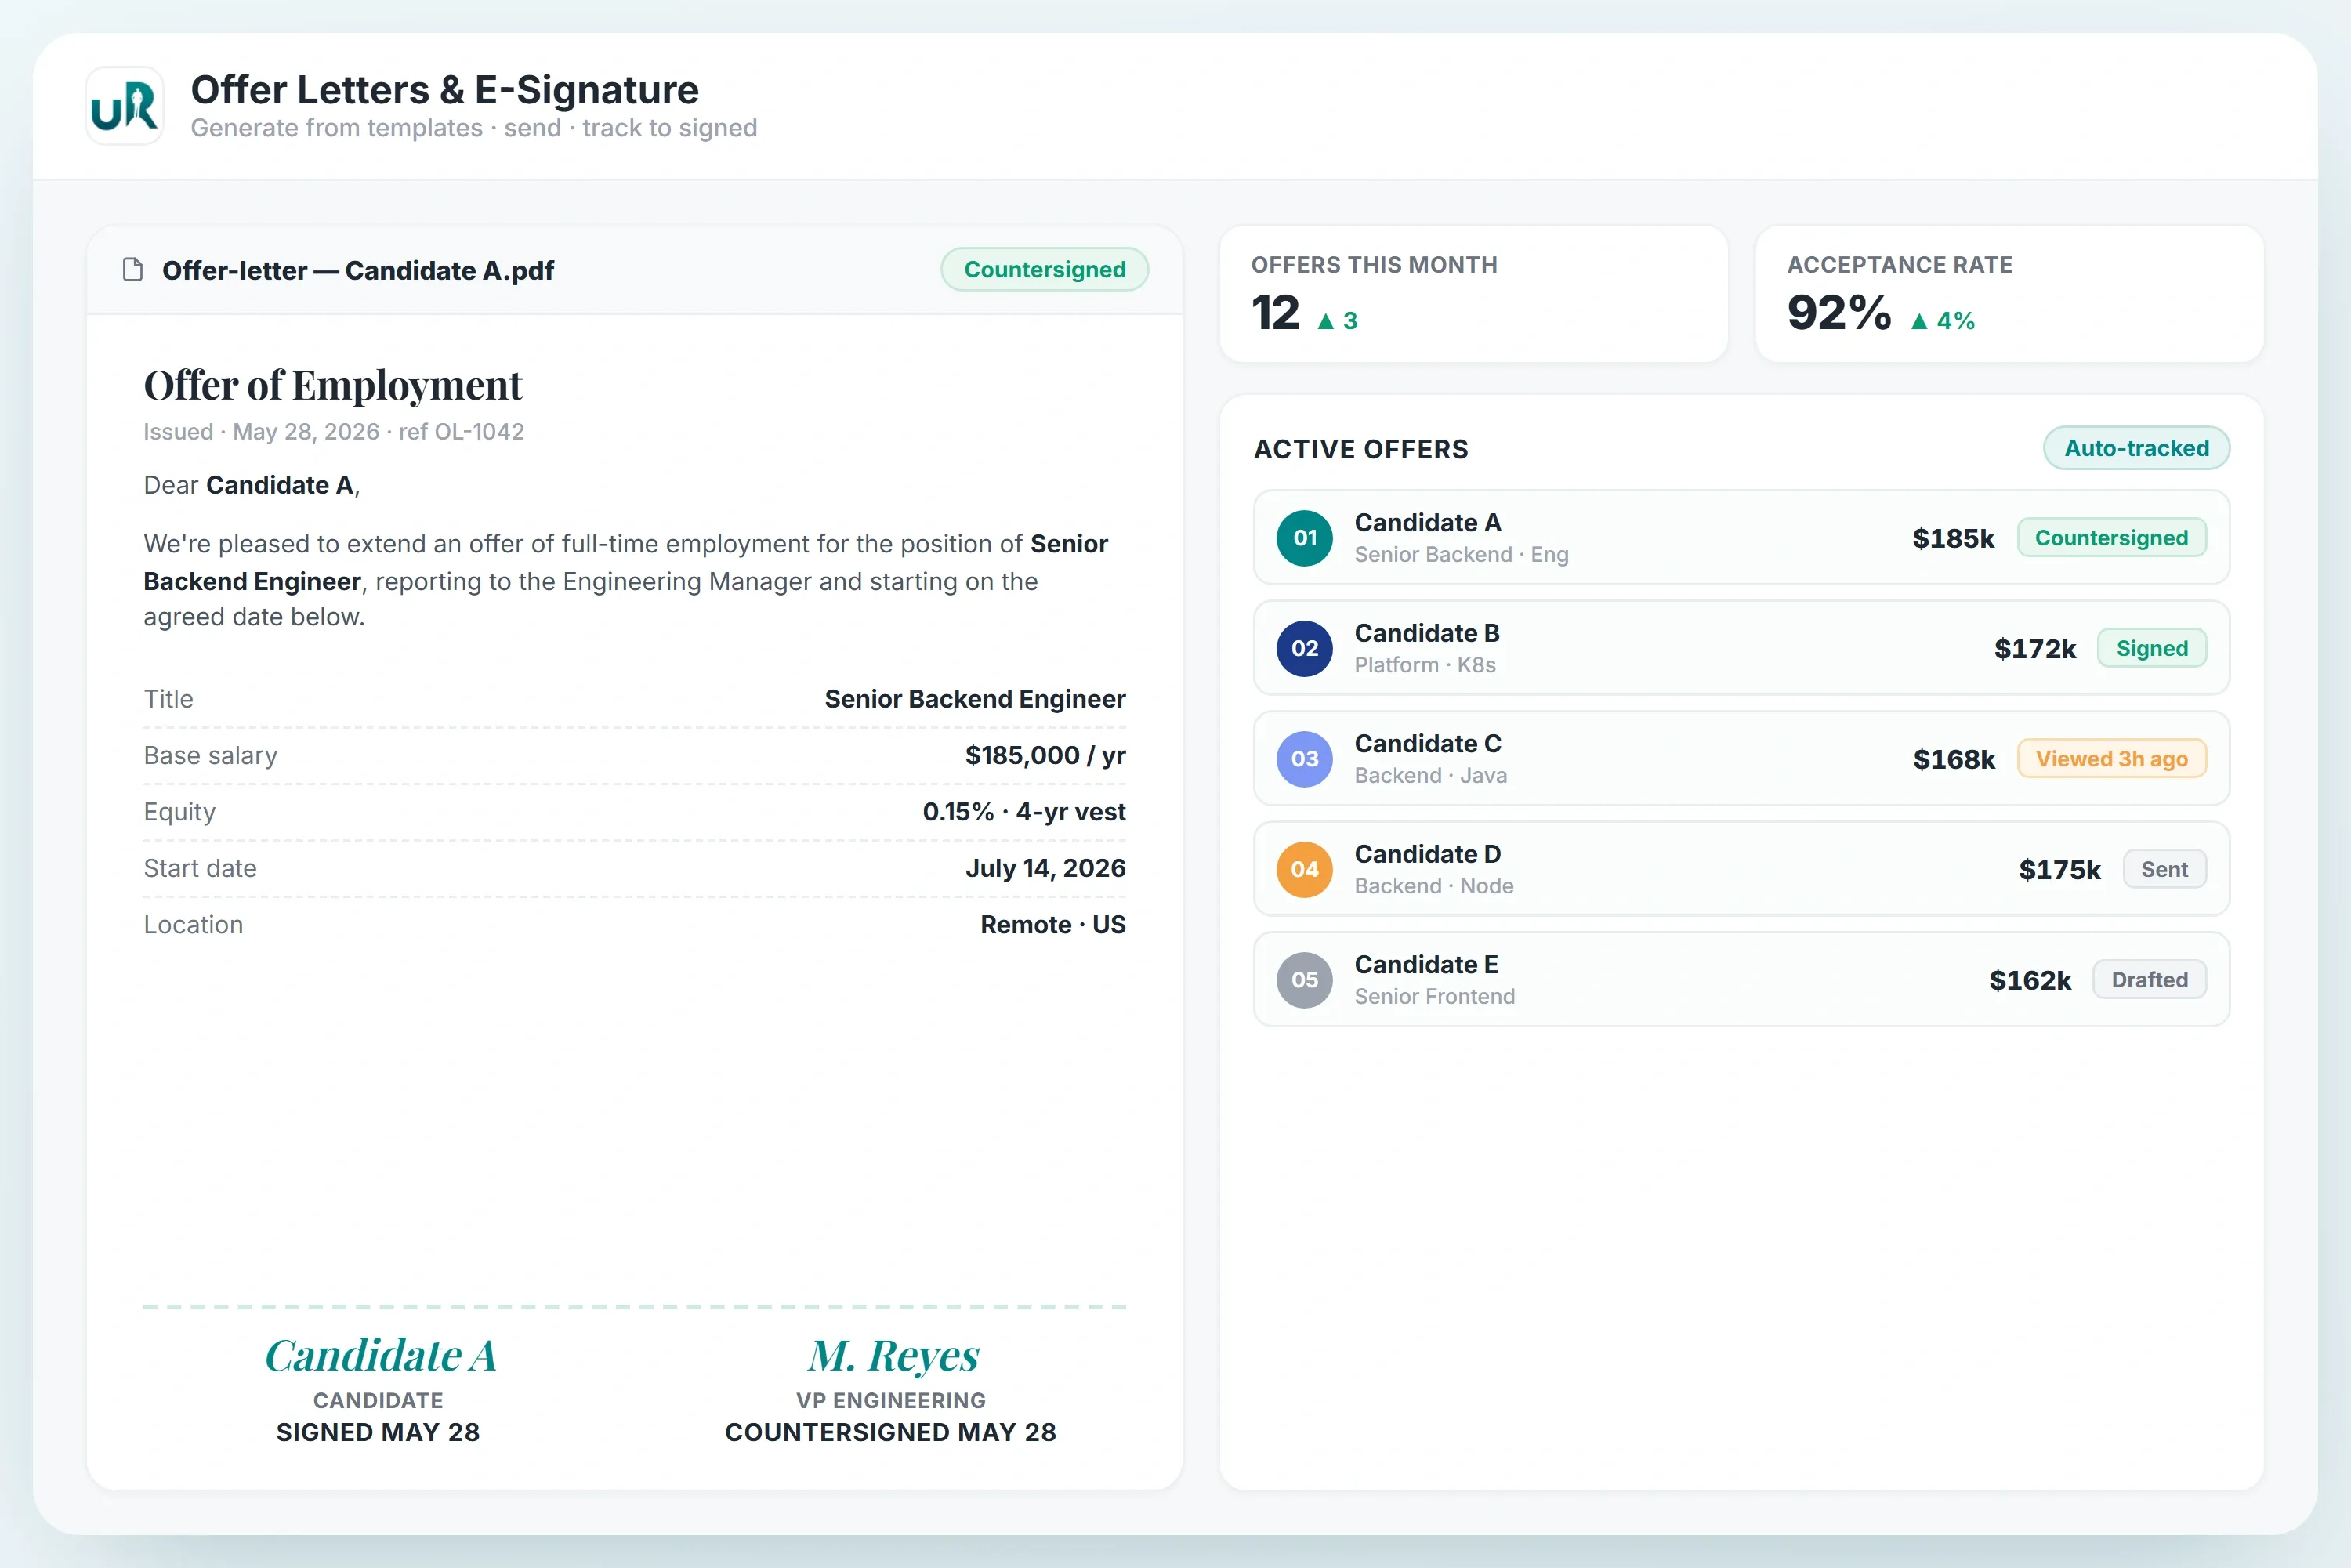Click the green up arrow beside 3
Viewport: 2351px width, 1568px height.
(x=1325, y=321)
